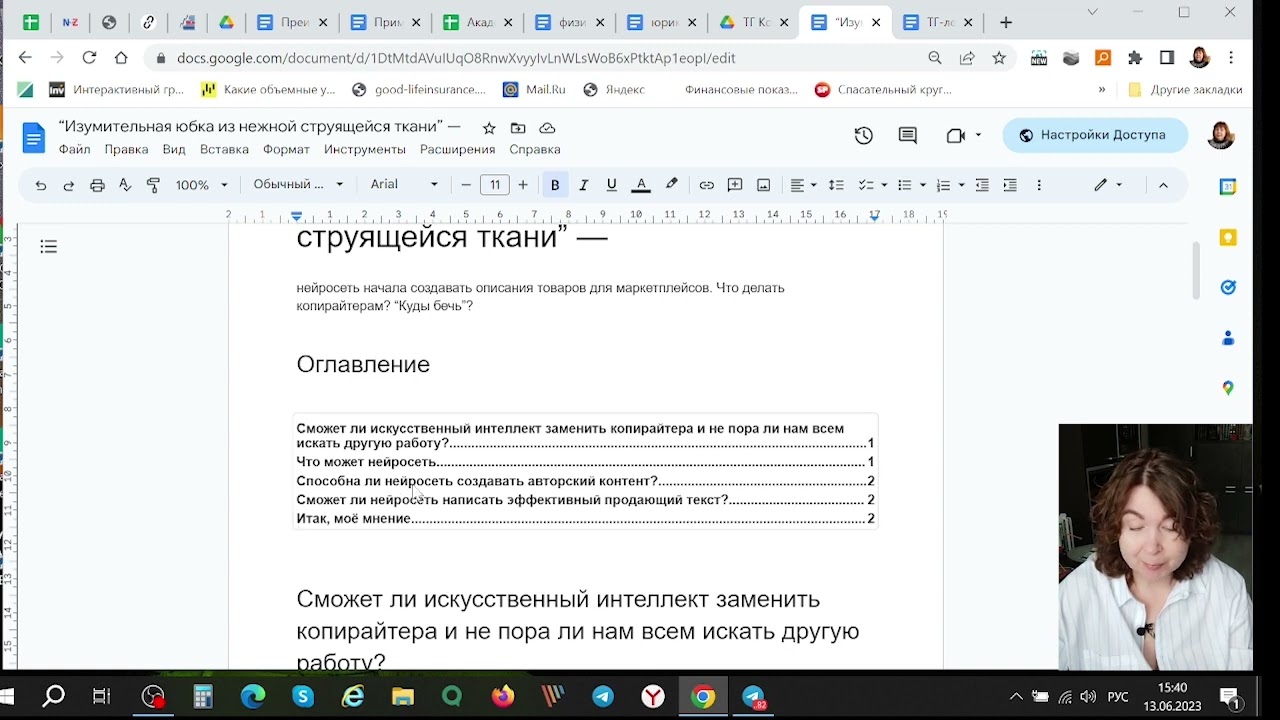This screenshot has width=1280, height=720.
Task: Click the font size field
Action: [x=494, y=185]
